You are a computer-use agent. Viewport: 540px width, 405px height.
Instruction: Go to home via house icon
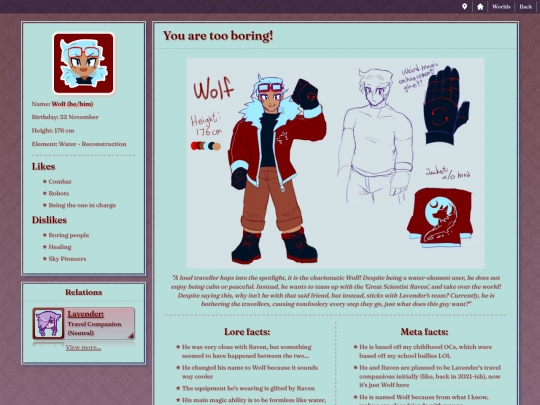coord(480,7)
